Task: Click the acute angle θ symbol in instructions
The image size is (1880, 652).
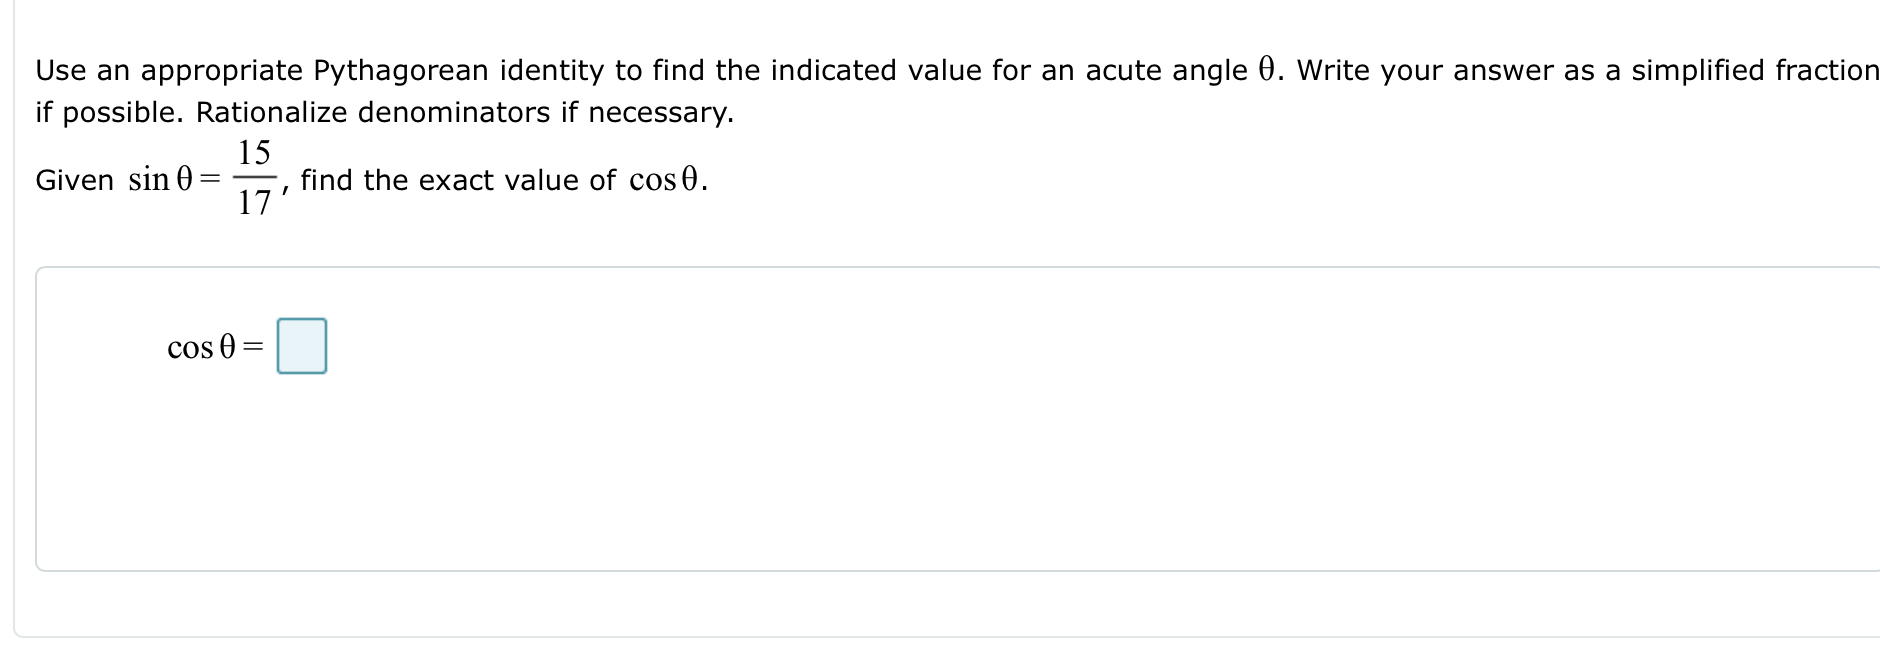Action: pyautogui.click(x=1264, y=68)
